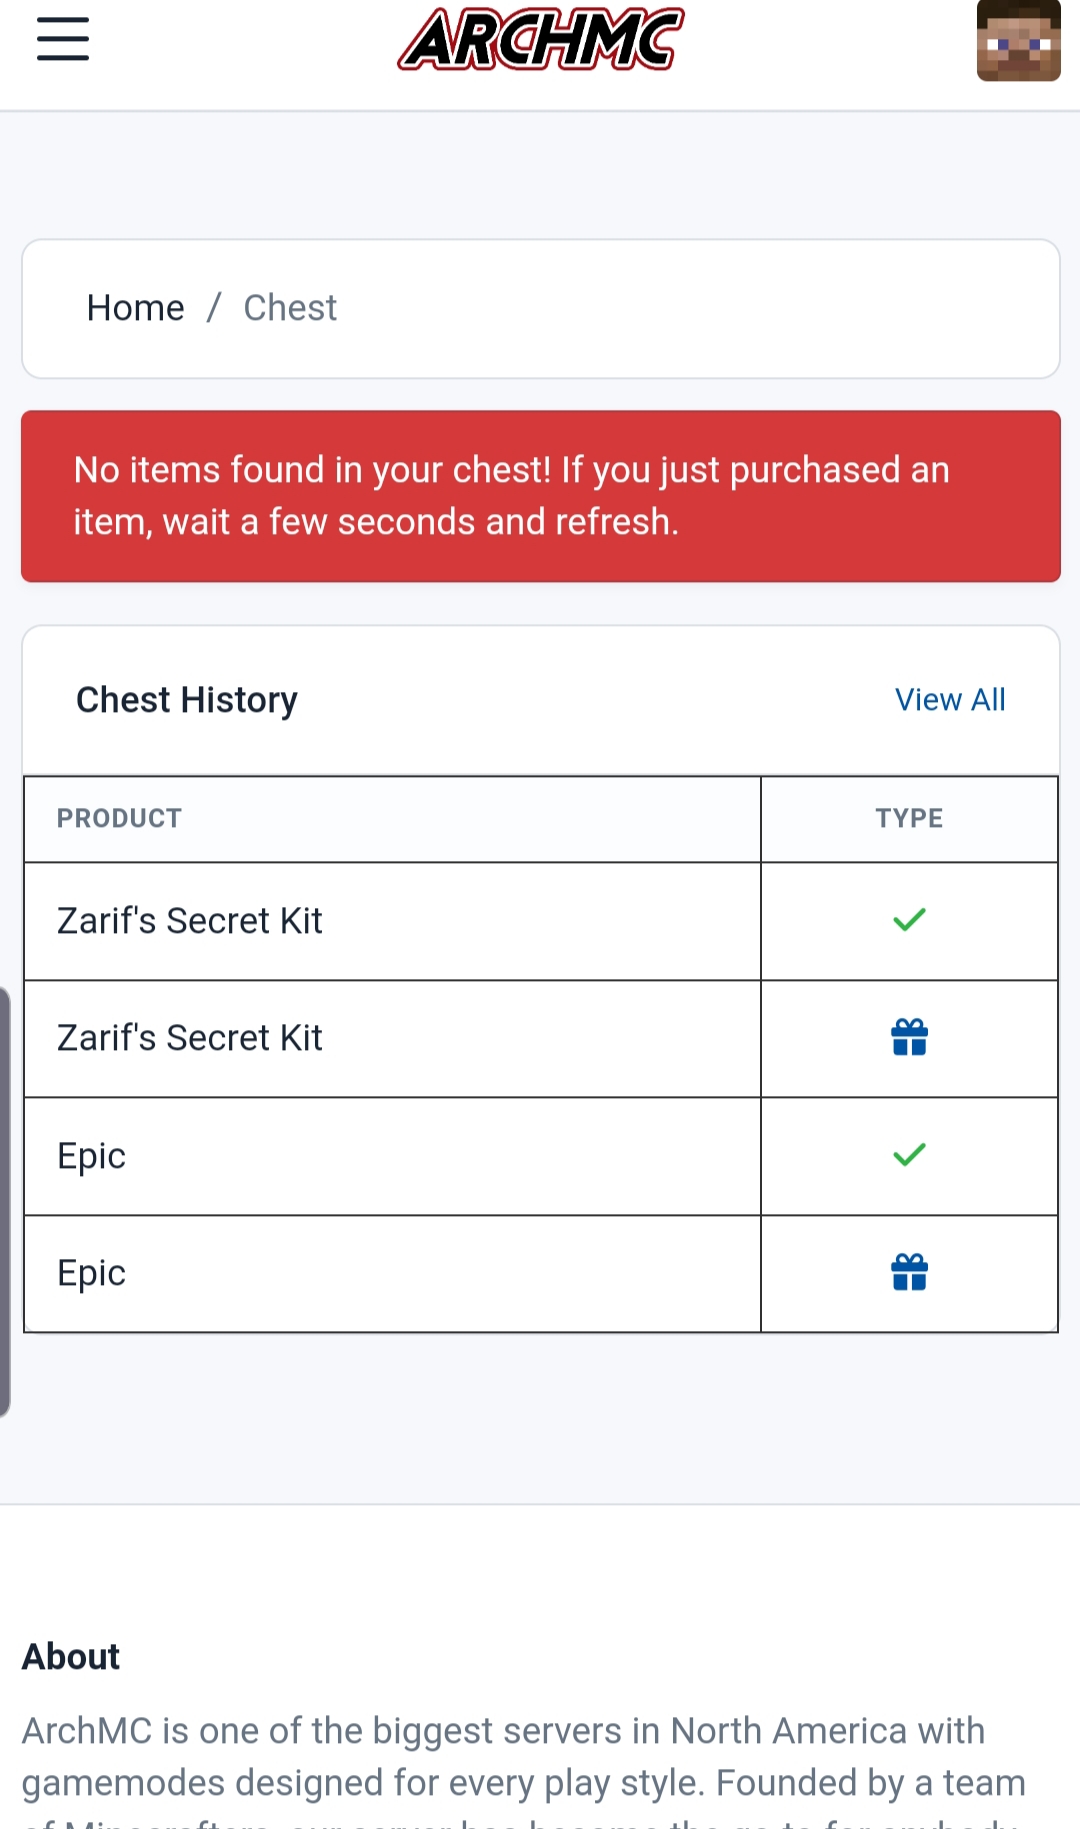Go to Home in the breadcrumb
Image resolution: width=1080 pixels, height=1829 pixels.
(x=135, y=308)
